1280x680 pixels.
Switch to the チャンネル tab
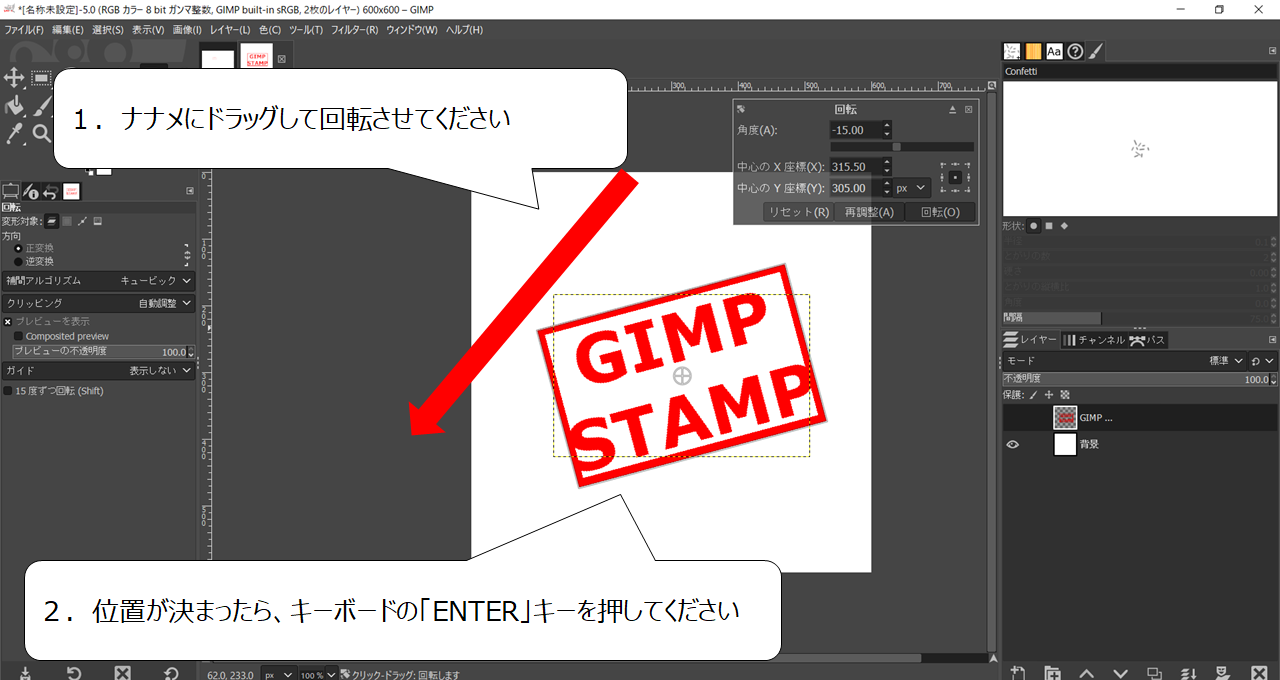pos(1094,340)
